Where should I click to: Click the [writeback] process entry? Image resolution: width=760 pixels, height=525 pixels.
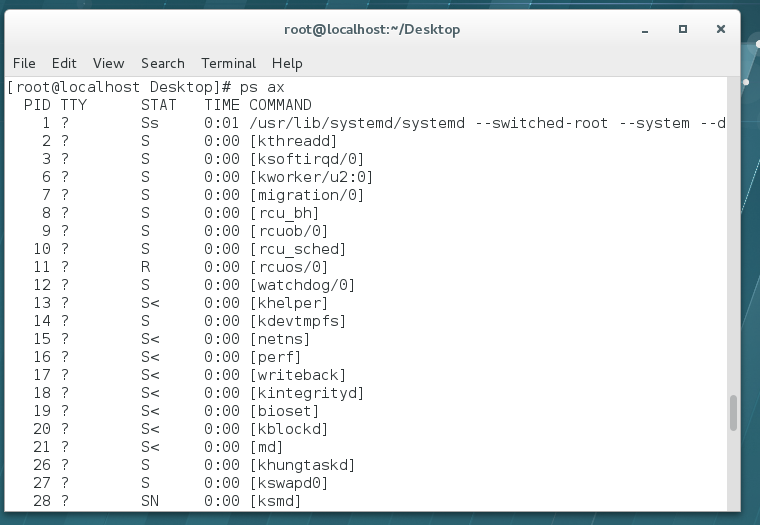click(x=298, y=374)
